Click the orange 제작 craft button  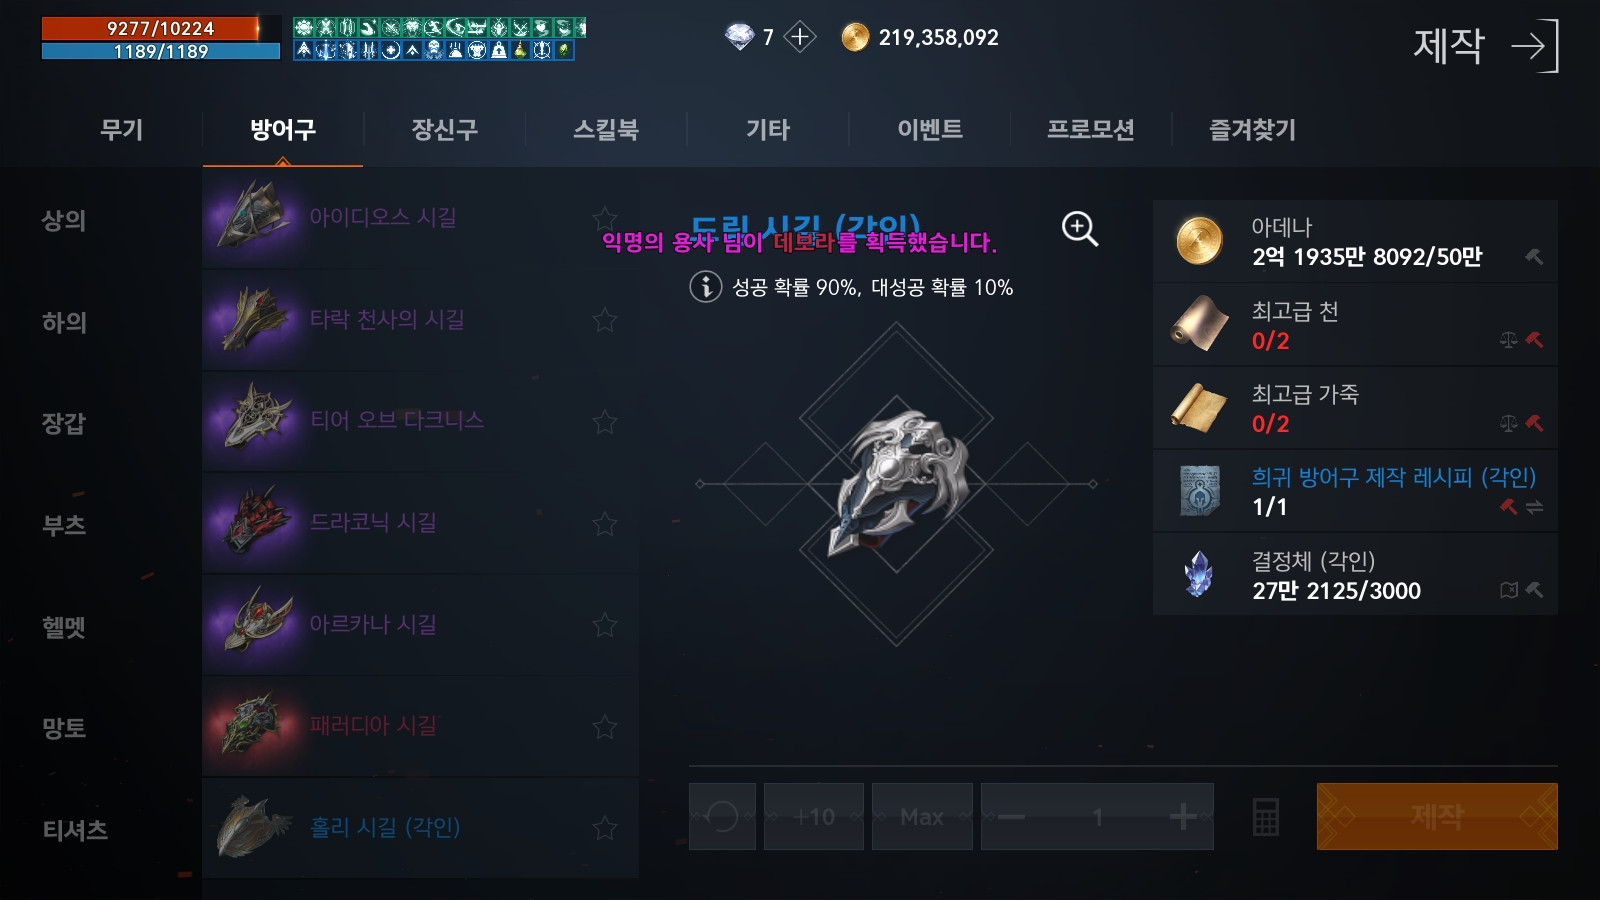[1437, 817]
